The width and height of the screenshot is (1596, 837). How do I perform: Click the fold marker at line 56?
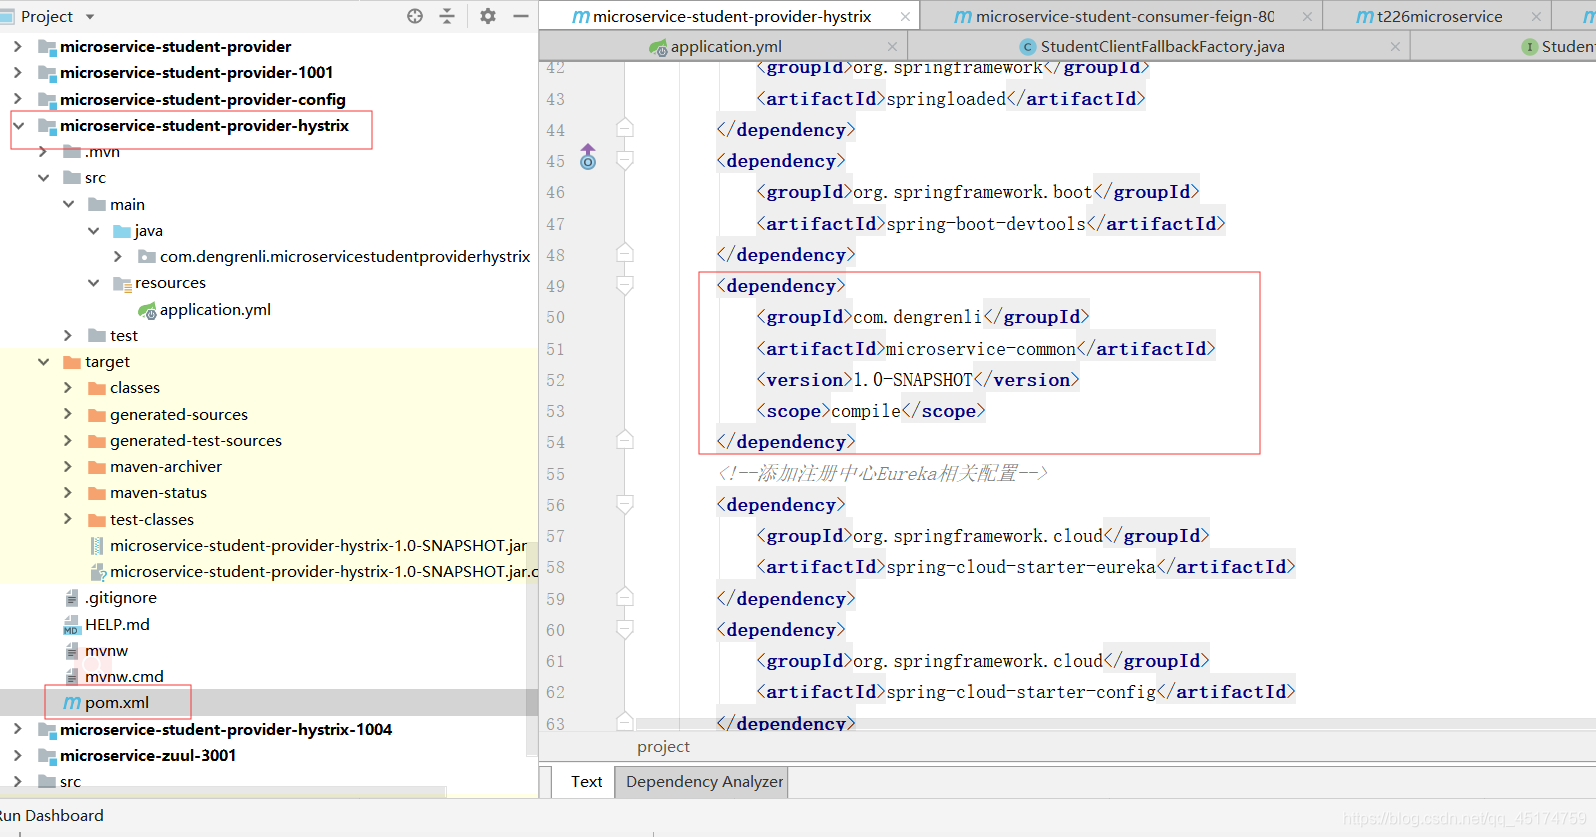pyautogui.click(x=625, y=505)
